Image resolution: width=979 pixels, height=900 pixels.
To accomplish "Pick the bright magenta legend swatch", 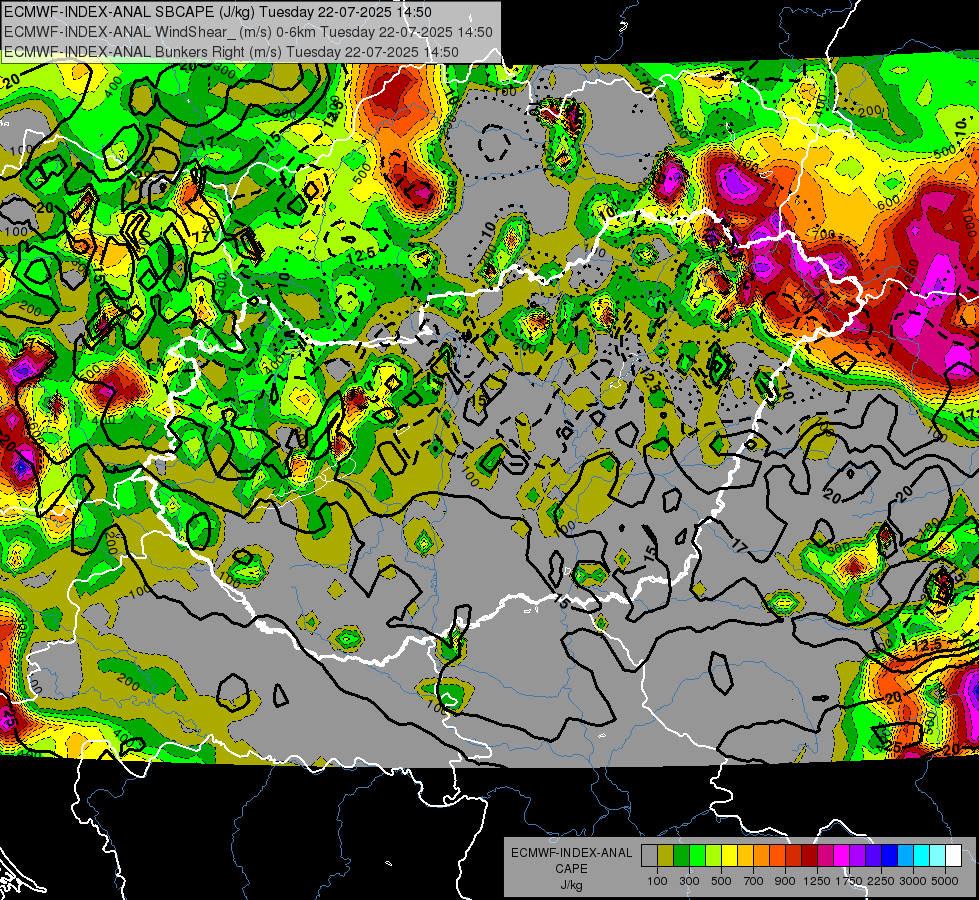I will click(842, 855).
